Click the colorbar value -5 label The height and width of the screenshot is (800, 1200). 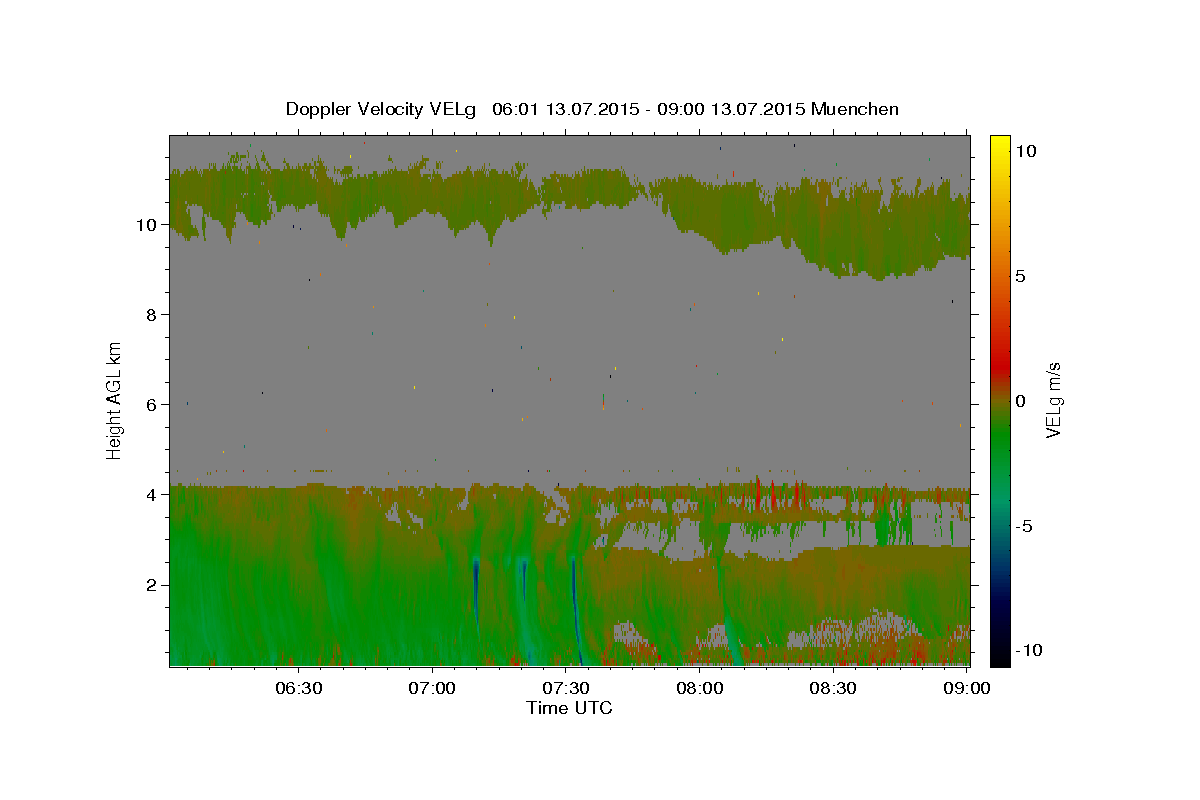pos(1024,526)
